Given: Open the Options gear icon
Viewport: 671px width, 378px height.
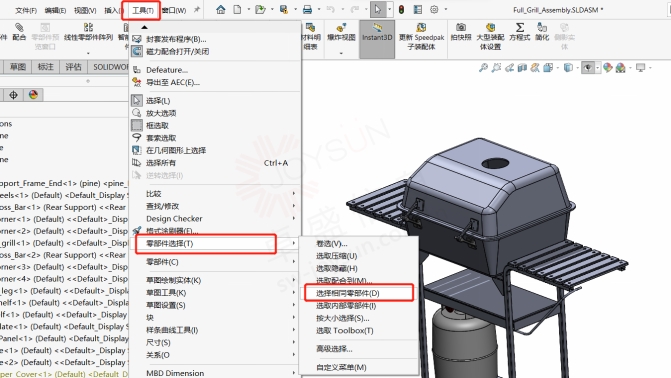Looking at the screenshot, I should (x=434, y=9).
